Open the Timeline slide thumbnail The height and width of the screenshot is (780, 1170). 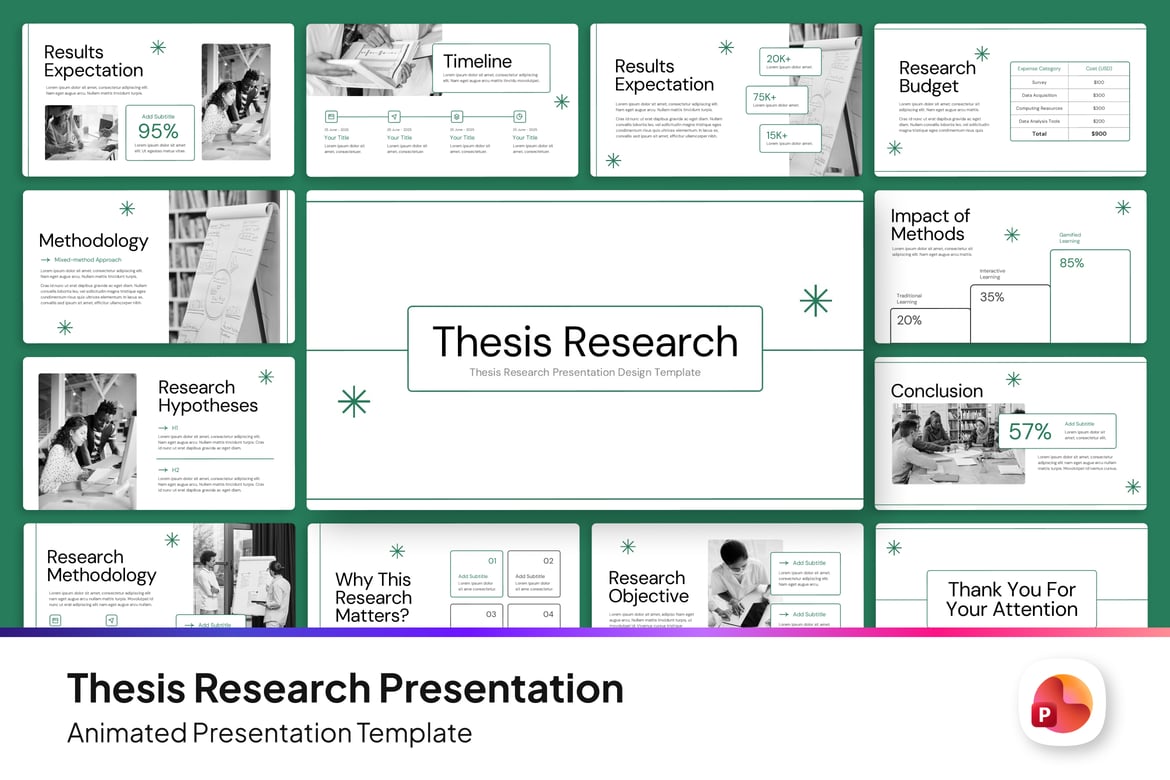[442, 100]
